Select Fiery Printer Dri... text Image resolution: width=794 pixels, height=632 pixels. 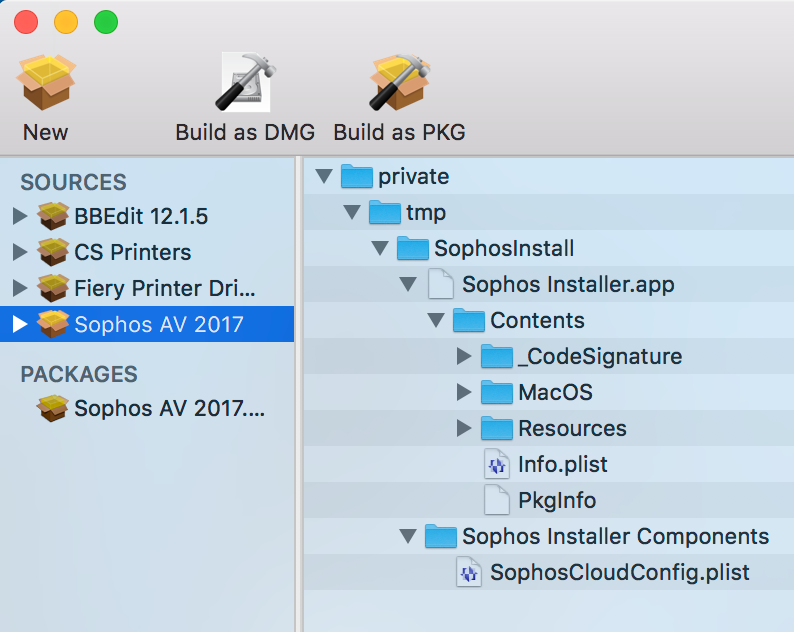click(x=165, y=289)
